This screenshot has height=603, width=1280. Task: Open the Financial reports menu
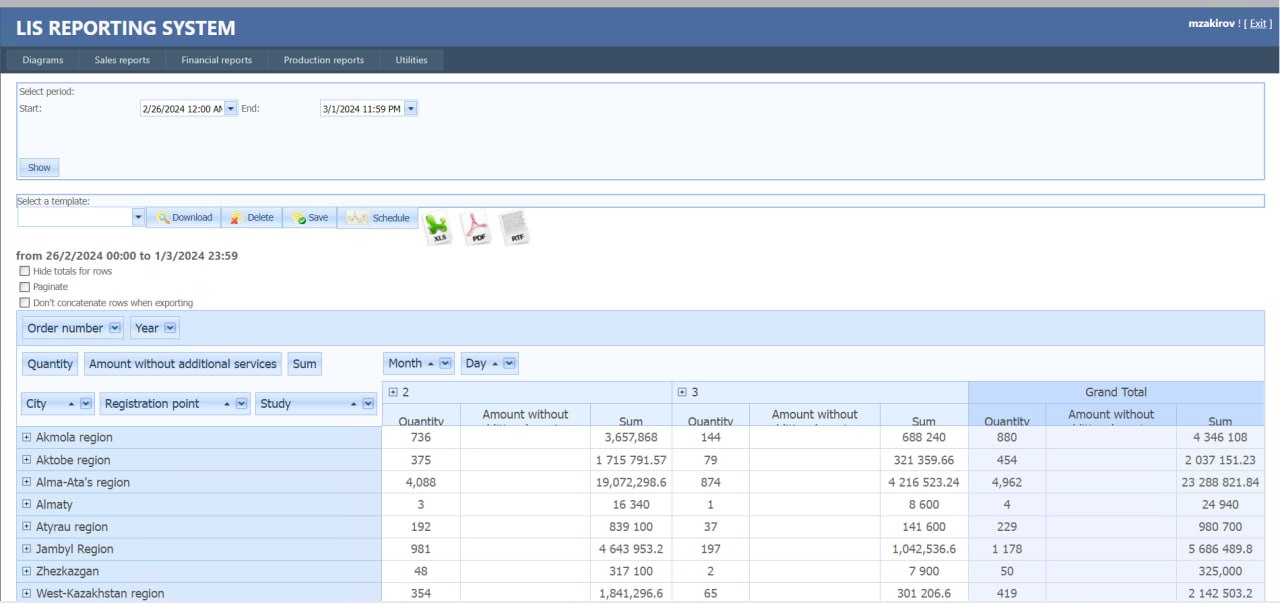pos(217,60)
